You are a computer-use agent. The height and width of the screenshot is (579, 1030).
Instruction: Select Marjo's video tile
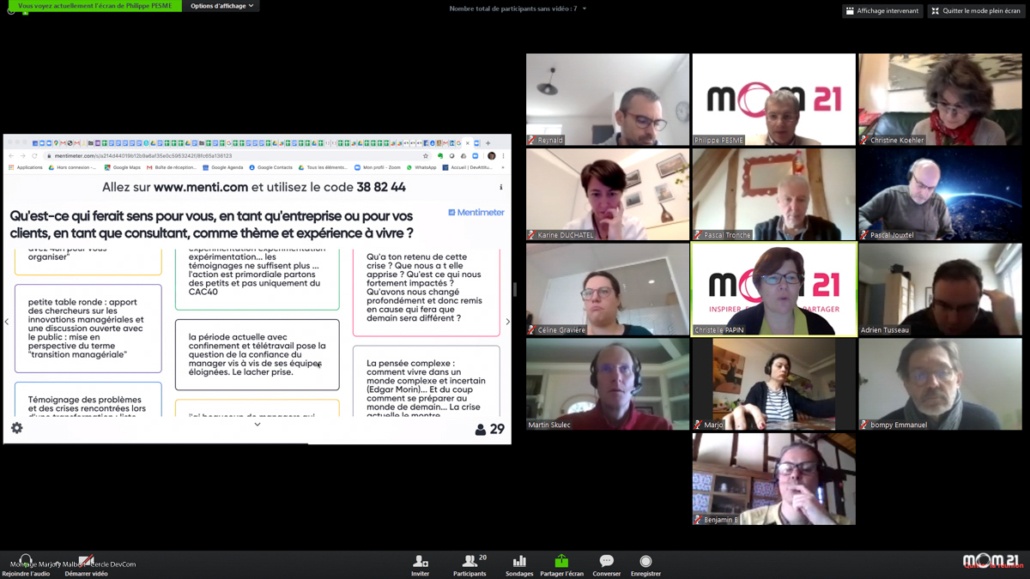[x=774, y=384]
